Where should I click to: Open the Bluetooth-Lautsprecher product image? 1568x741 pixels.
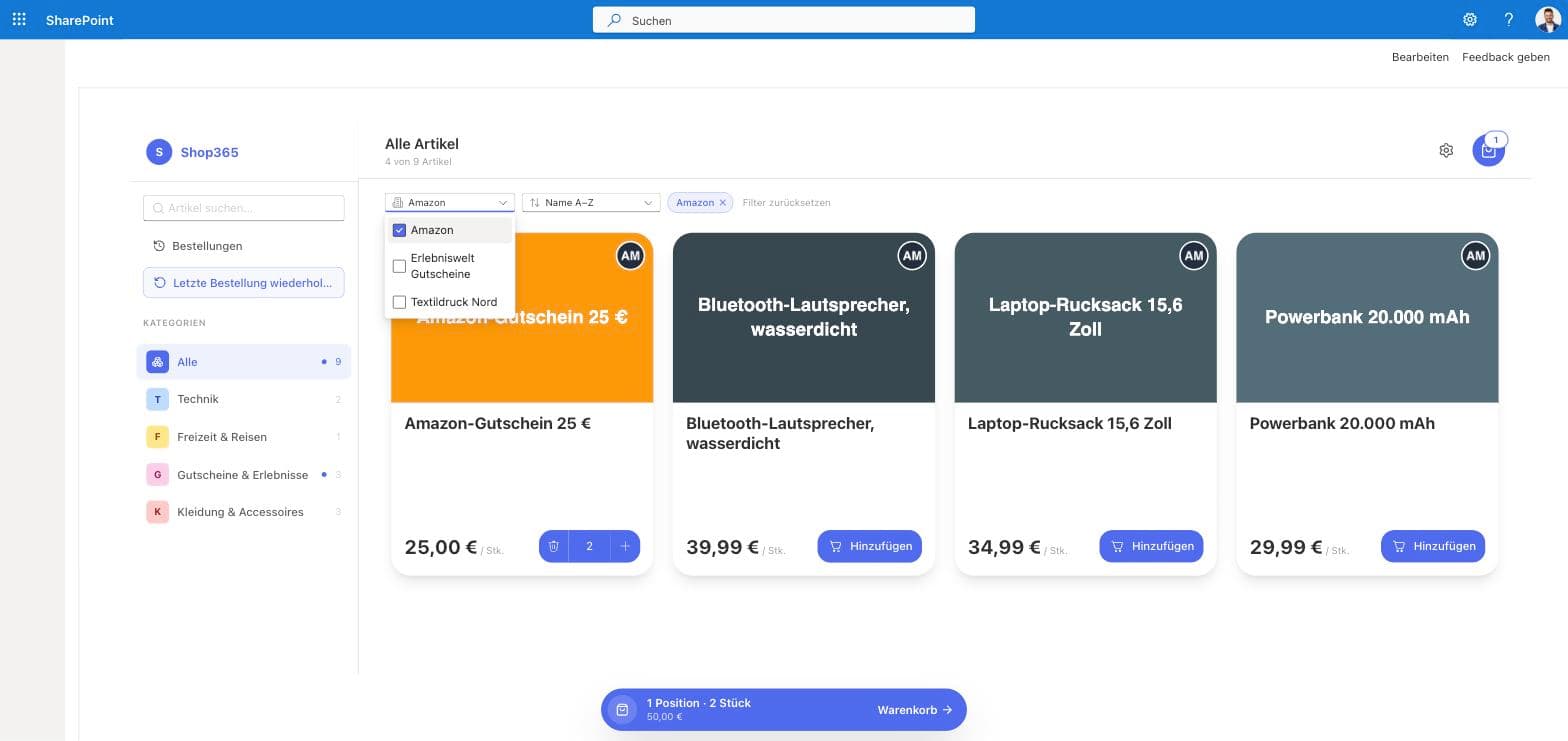[x=804, y=318]
